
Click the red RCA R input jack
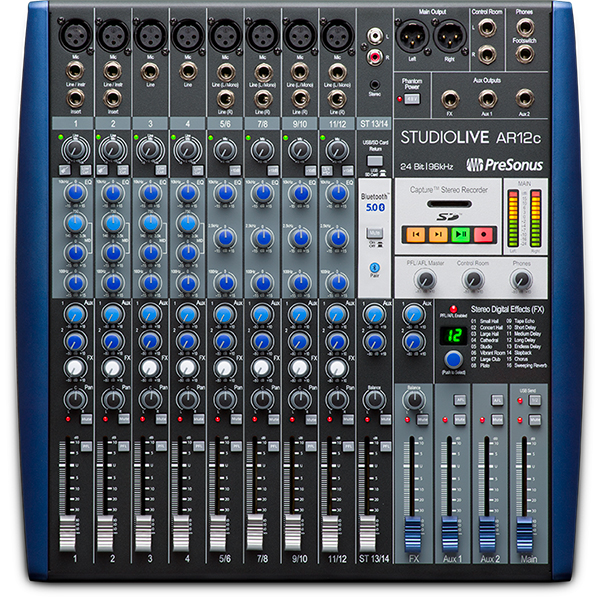pos(375,57)
